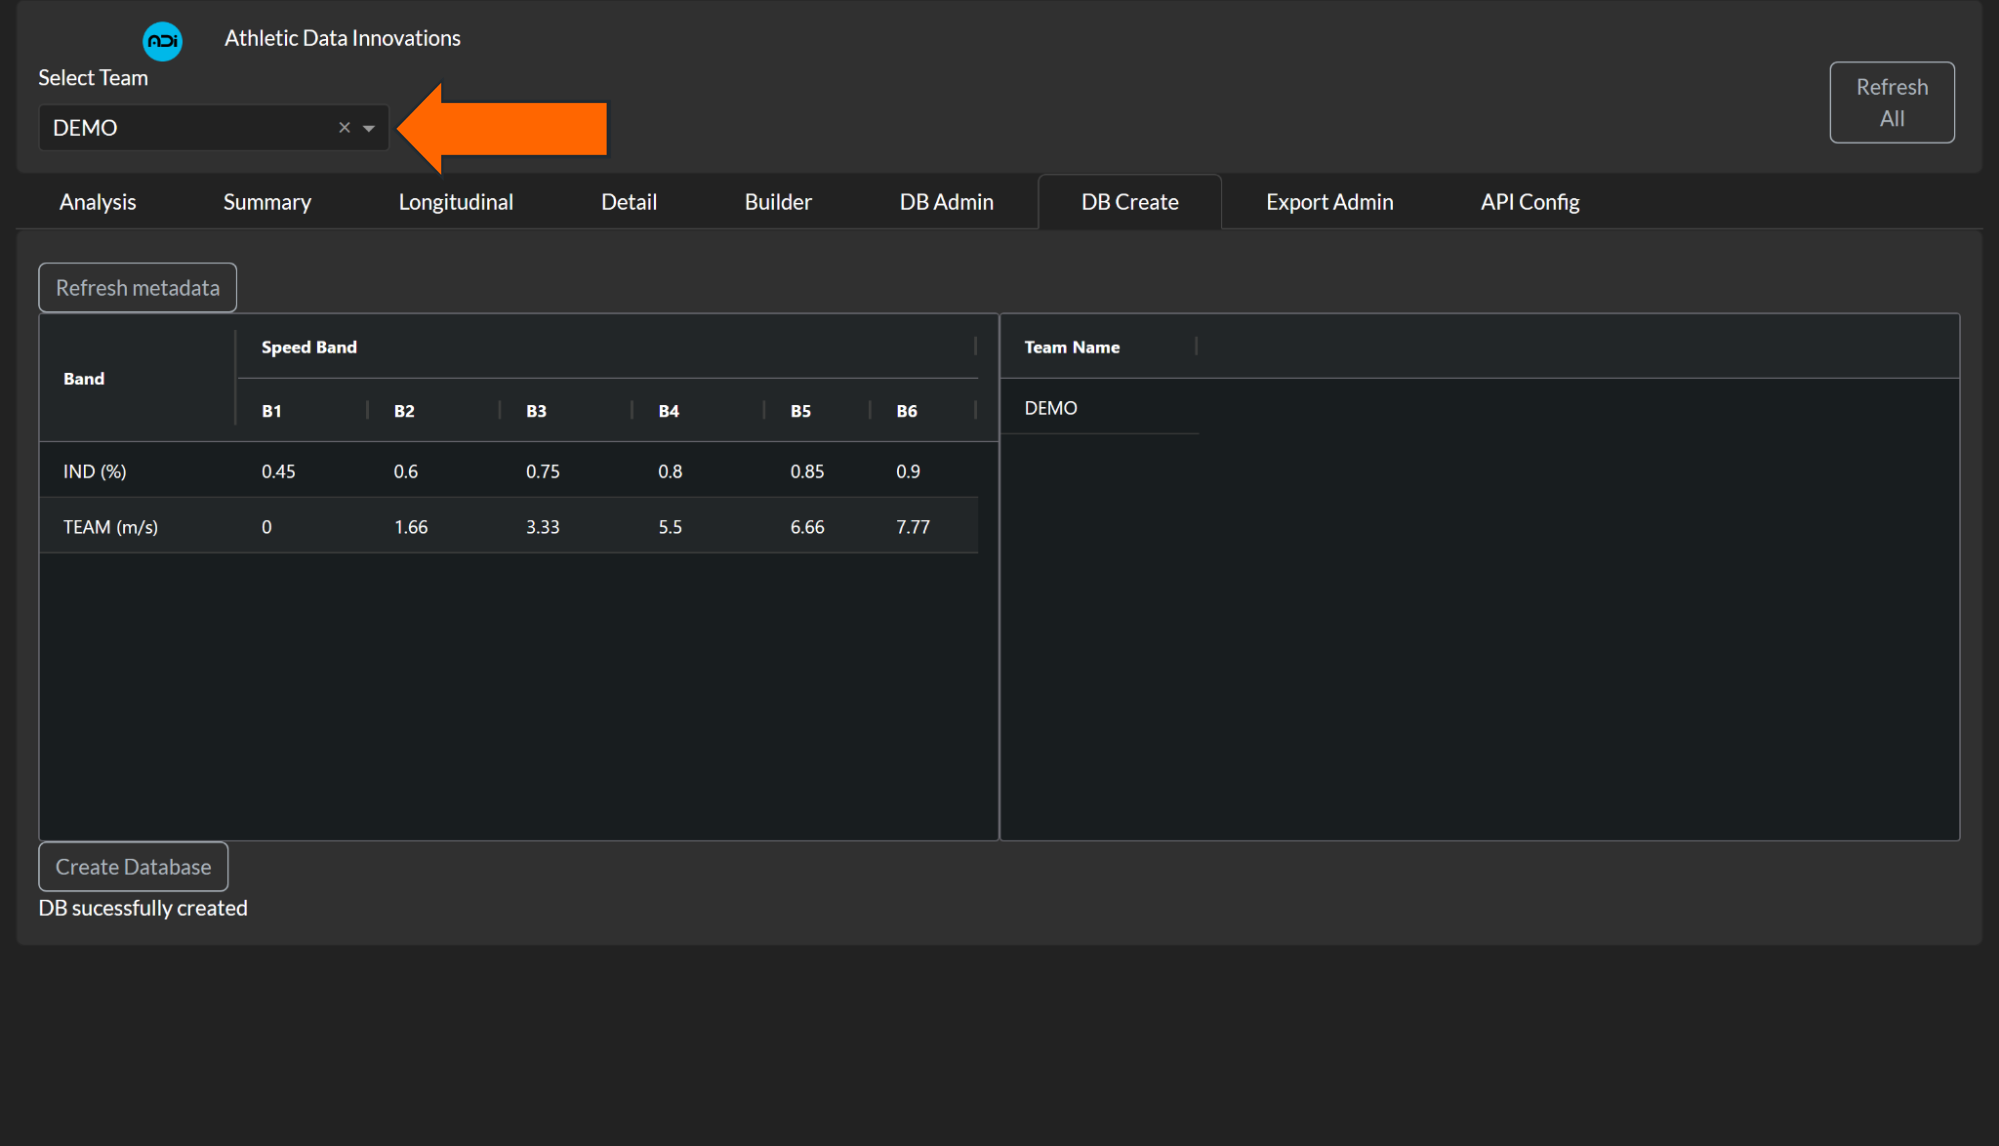Open the Analysis tab

(98, 202)
